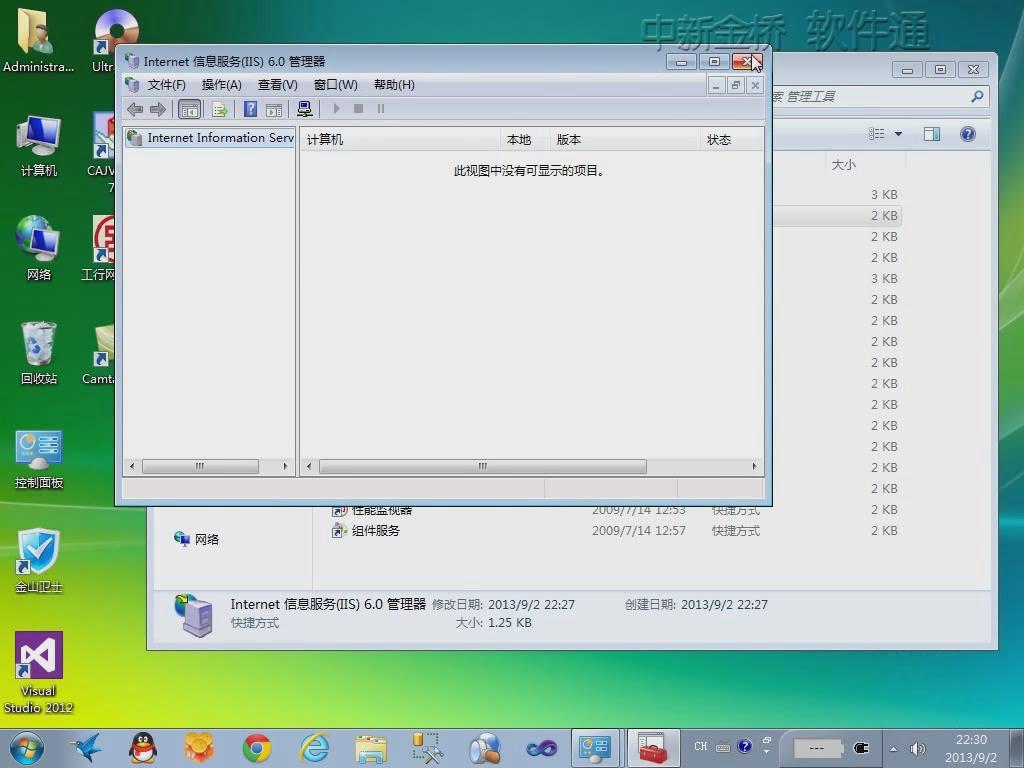Viewport: 1024px width, 768px height.
Task: Click the Forward arrow in IIS toolbar
Action: [x=157, y=109]
